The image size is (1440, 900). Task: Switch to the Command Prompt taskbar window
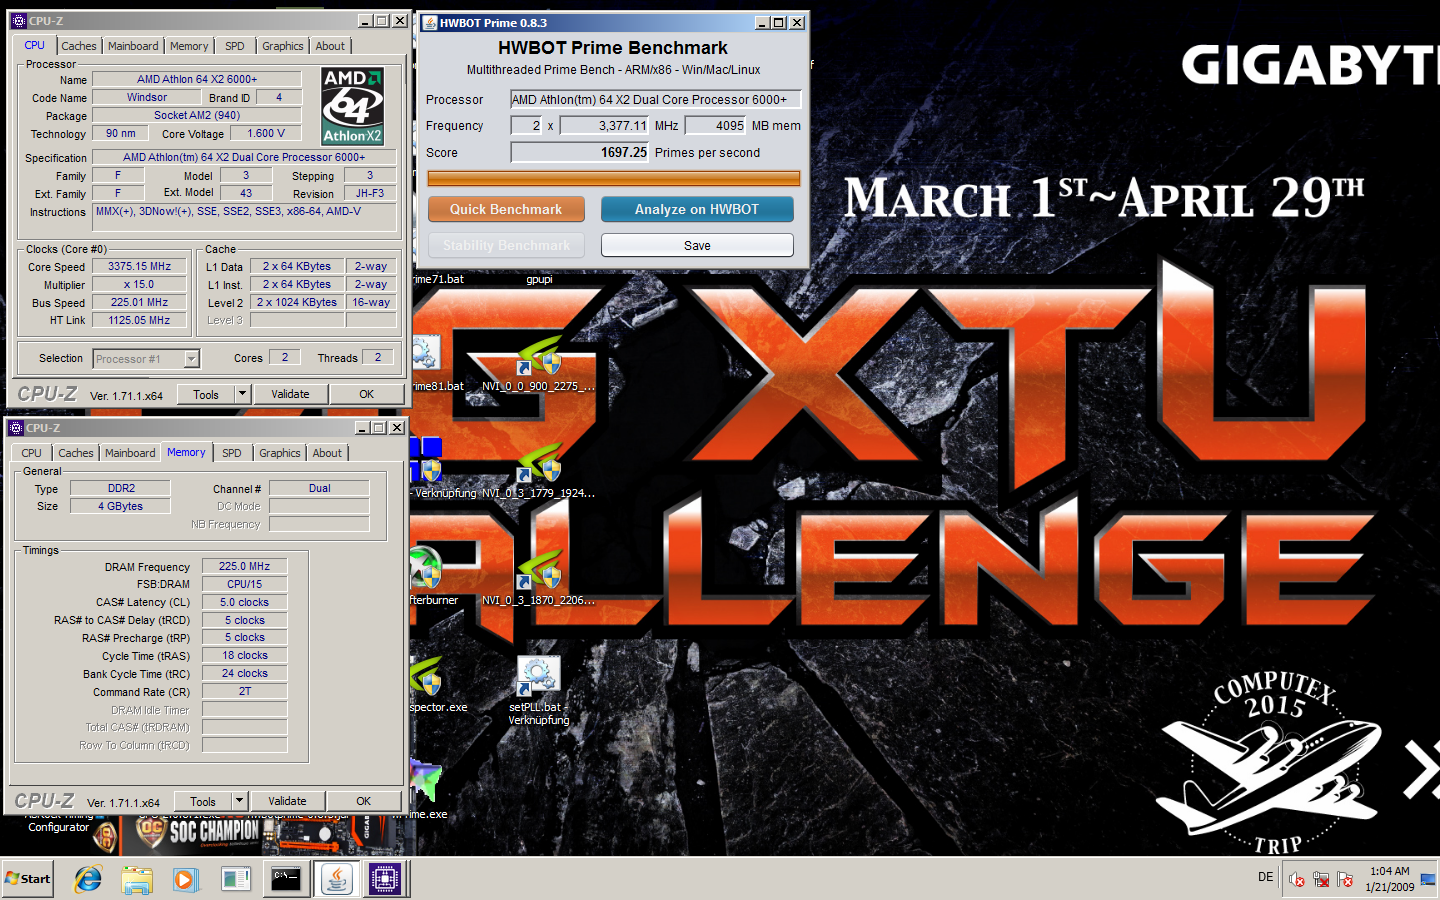pyautogui.click(x=286, y=879)
